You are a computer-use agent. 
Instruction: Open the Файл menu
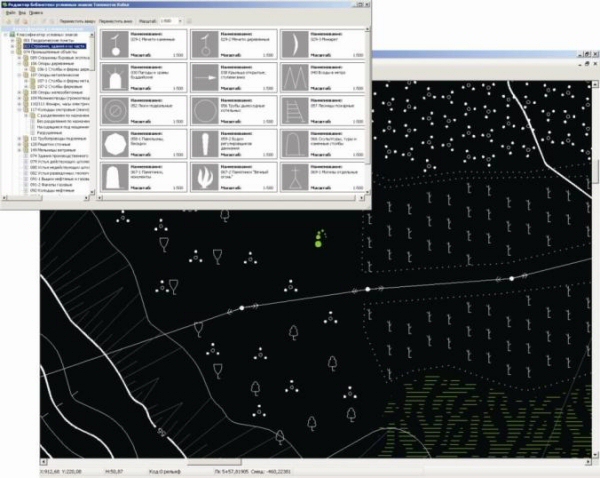(x=8, y=13)
